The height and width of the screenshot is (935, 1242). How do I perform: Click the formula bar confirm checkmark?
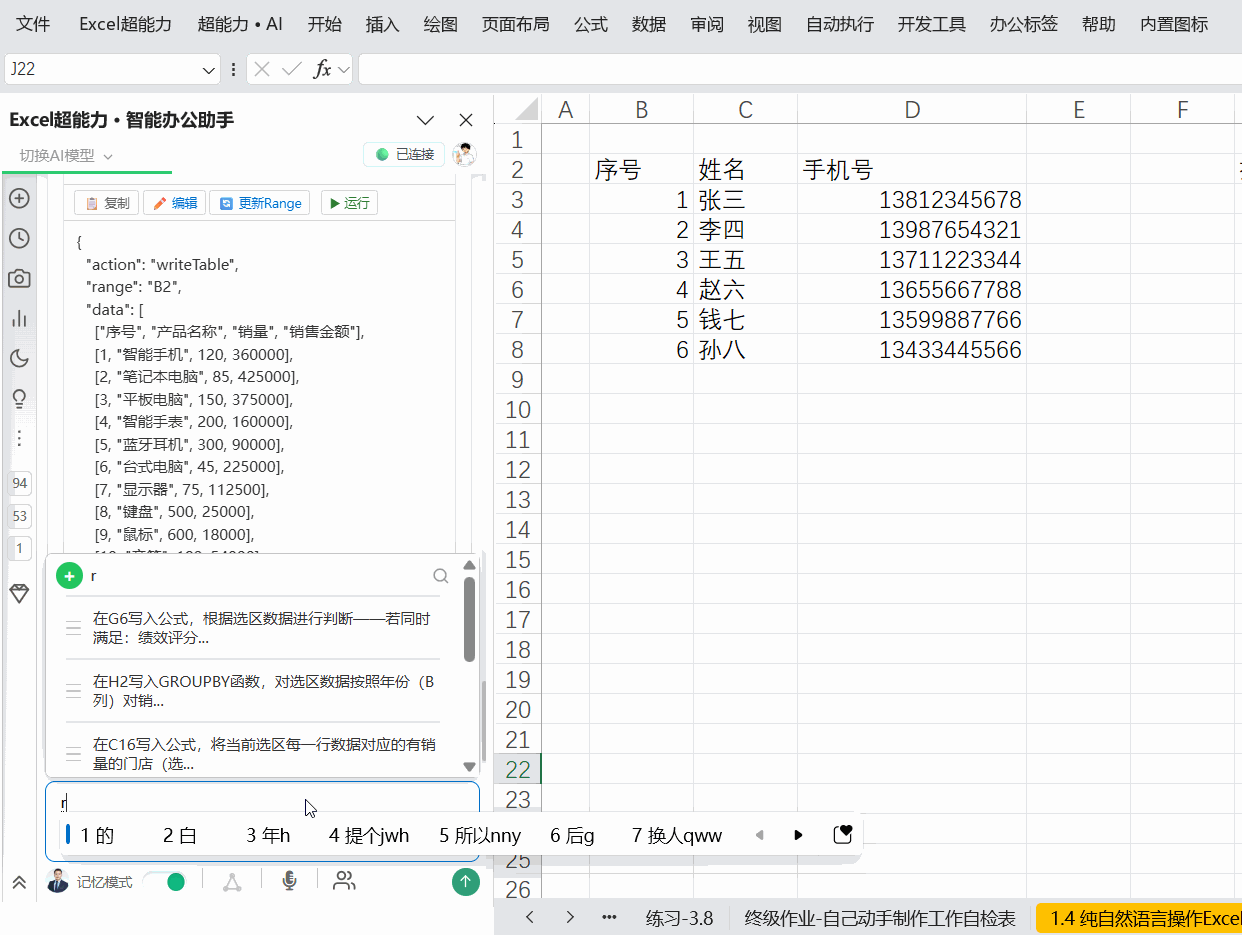coord(292,69)
